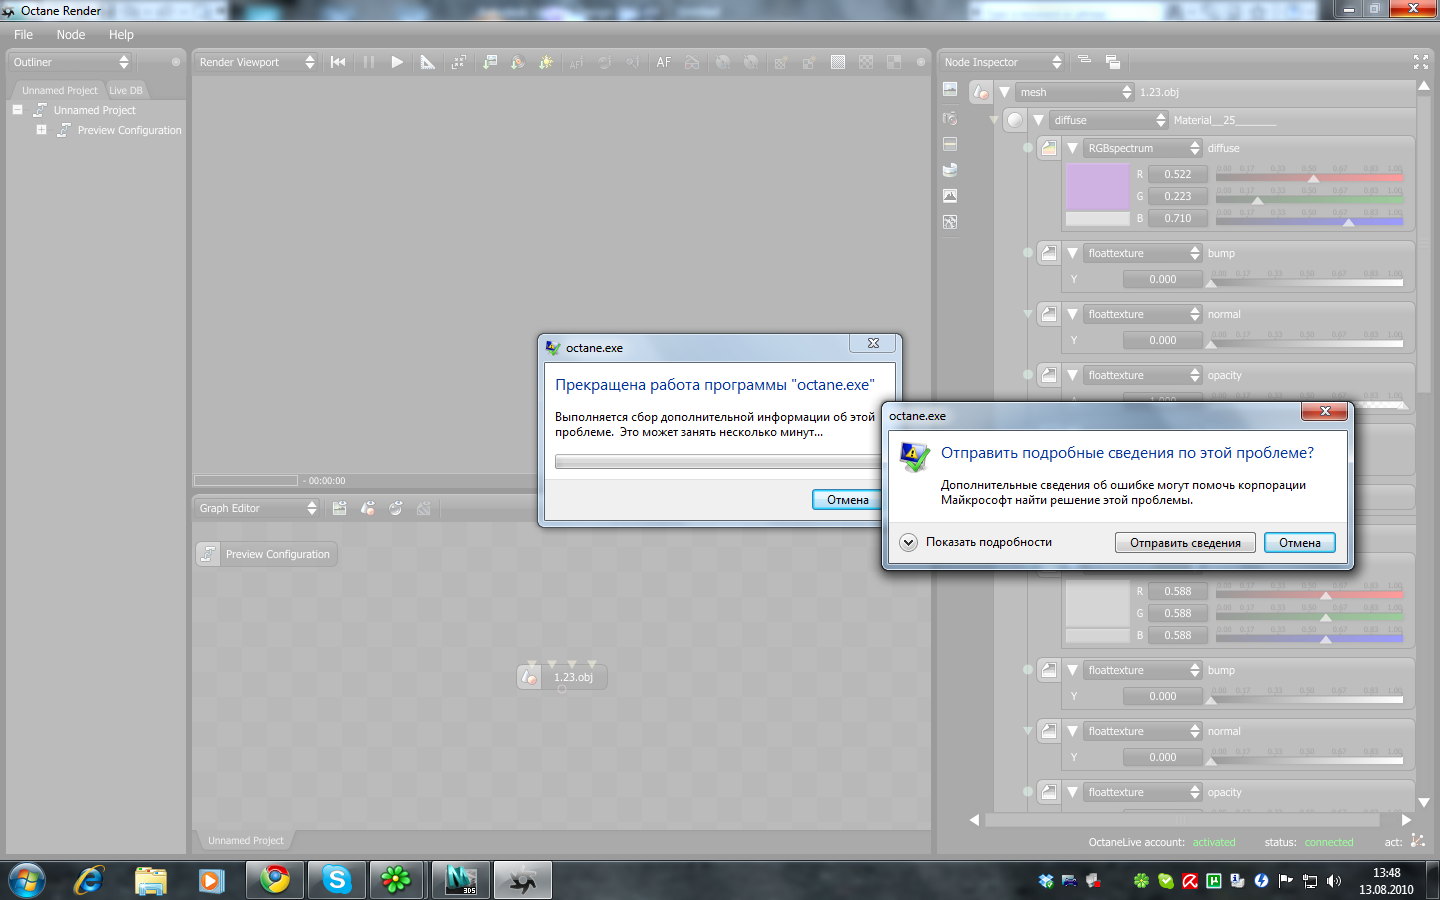Click the R value field showing 0.522
This screenshot has width=1440, height=900.
1177,174
